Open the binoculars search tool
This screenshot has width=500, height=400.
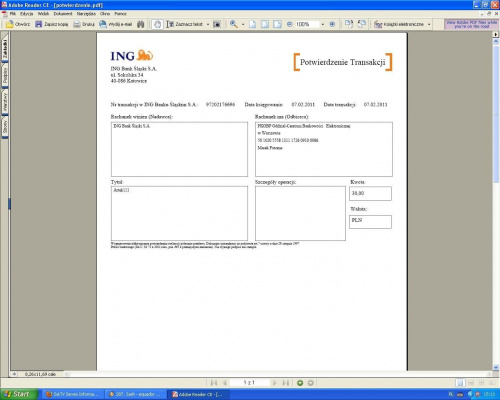141,24
